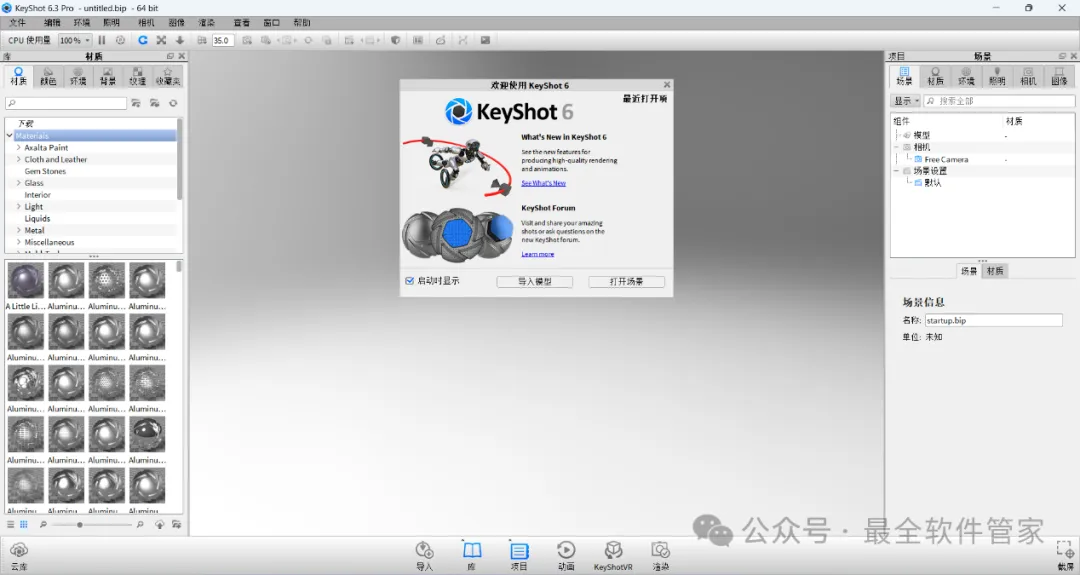Click the Screenshot (截屏) icon at bottom right
The image size is (1080, 575).
[1065, 555]
